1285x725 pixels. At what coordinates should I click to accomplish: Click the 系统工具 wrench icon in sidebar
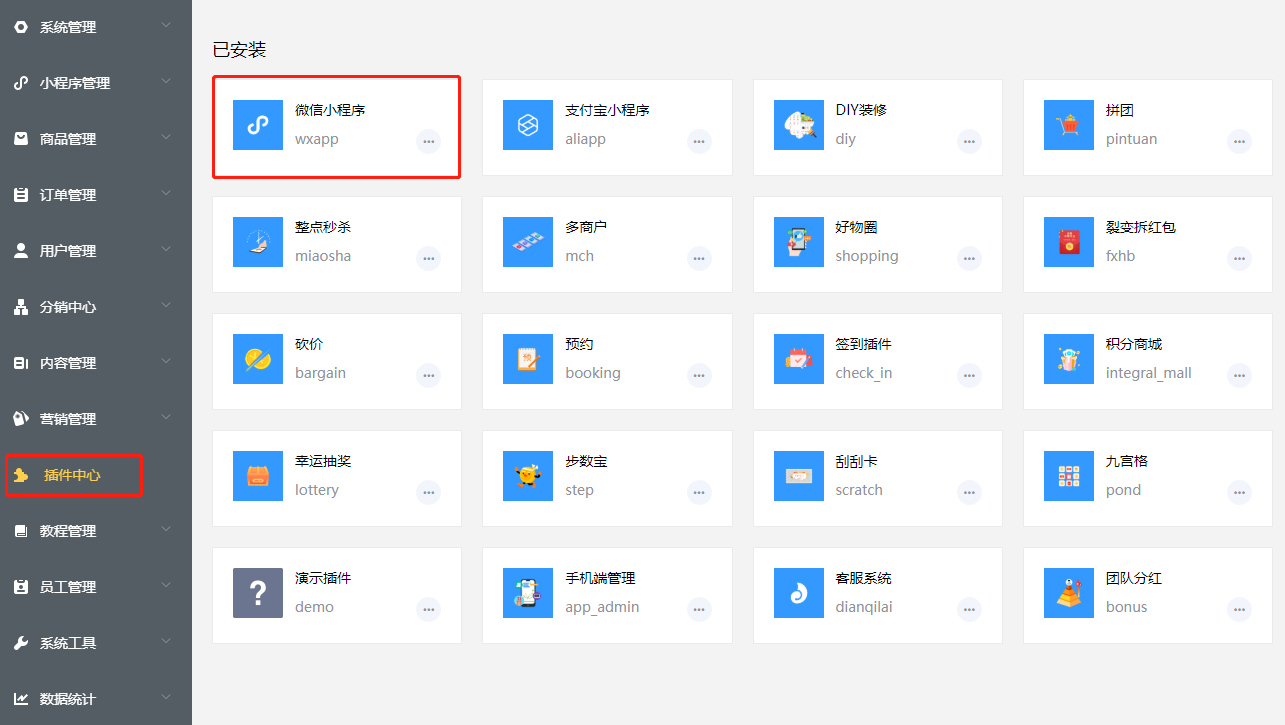21,643
